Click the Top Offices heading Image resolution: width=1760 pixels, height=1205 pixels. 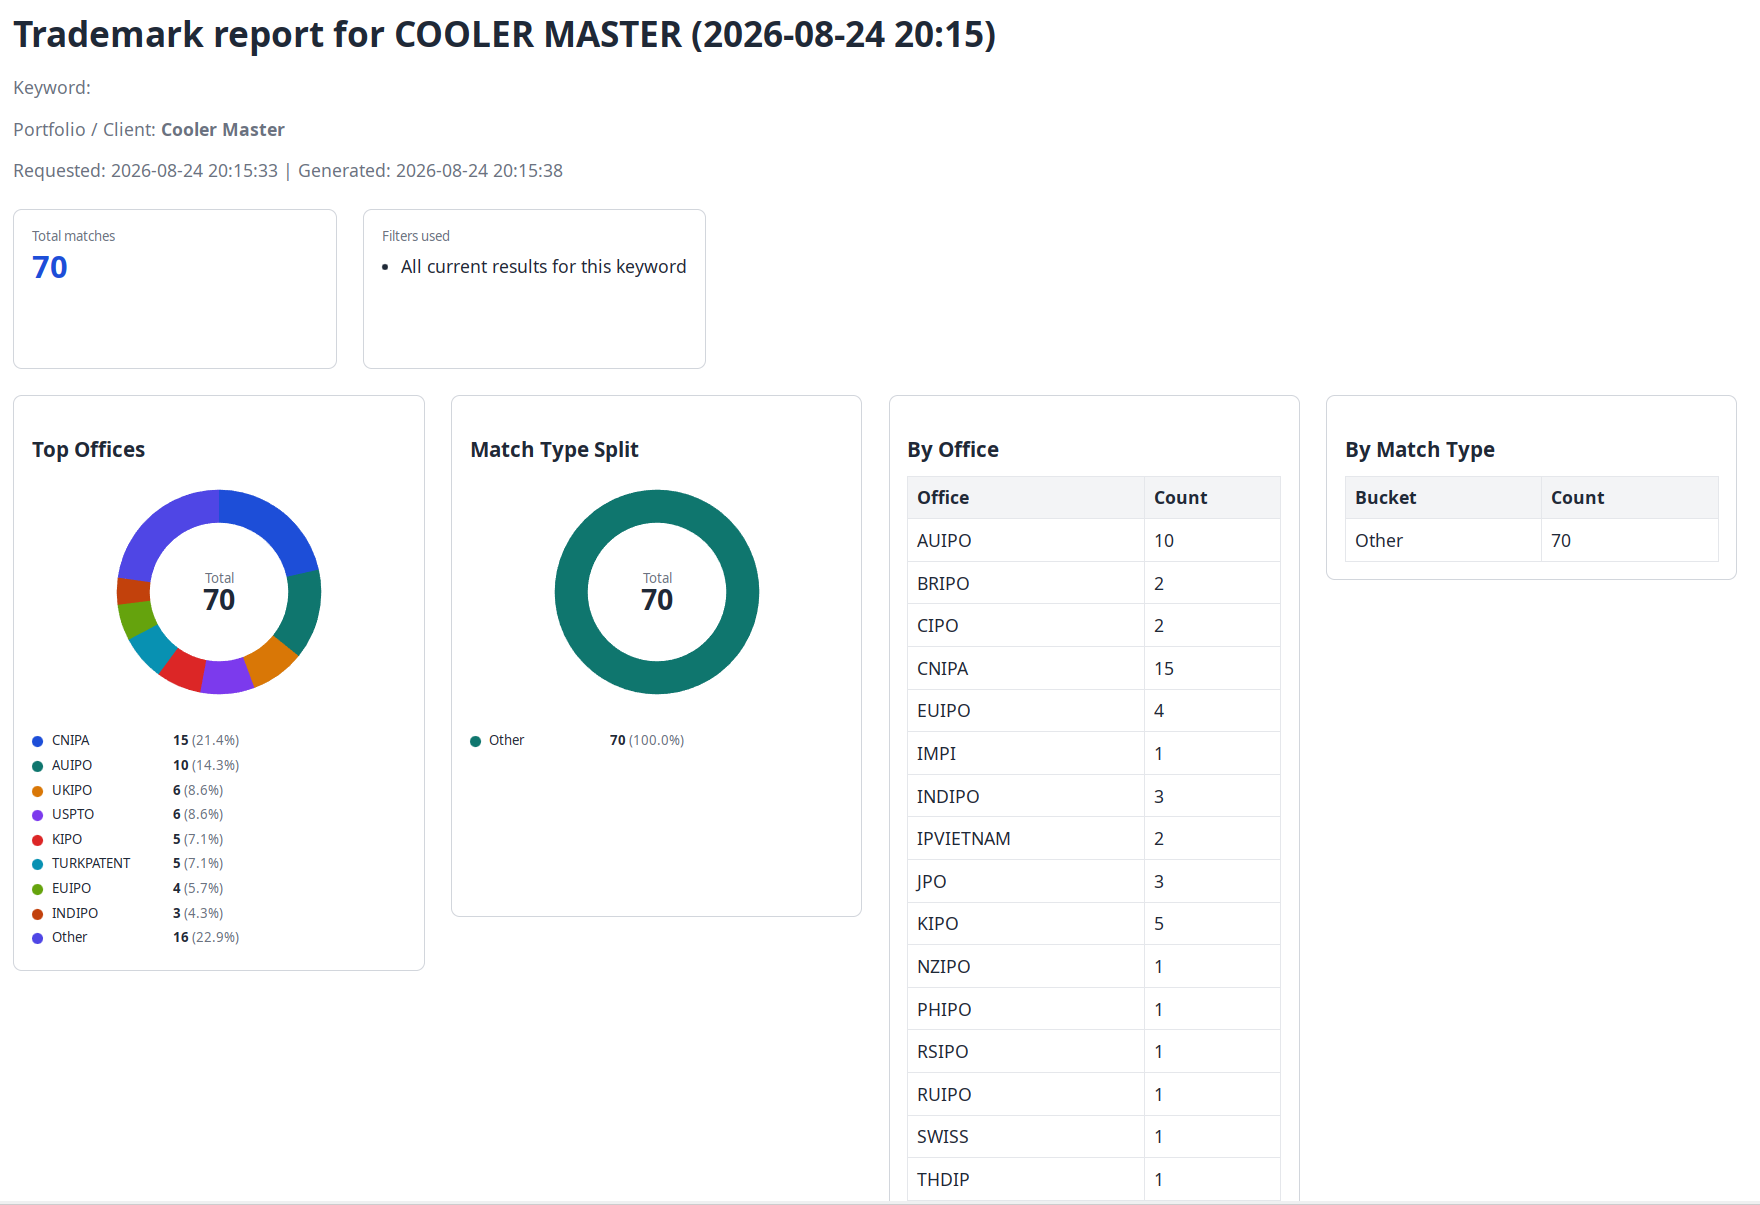coord(88,450)
